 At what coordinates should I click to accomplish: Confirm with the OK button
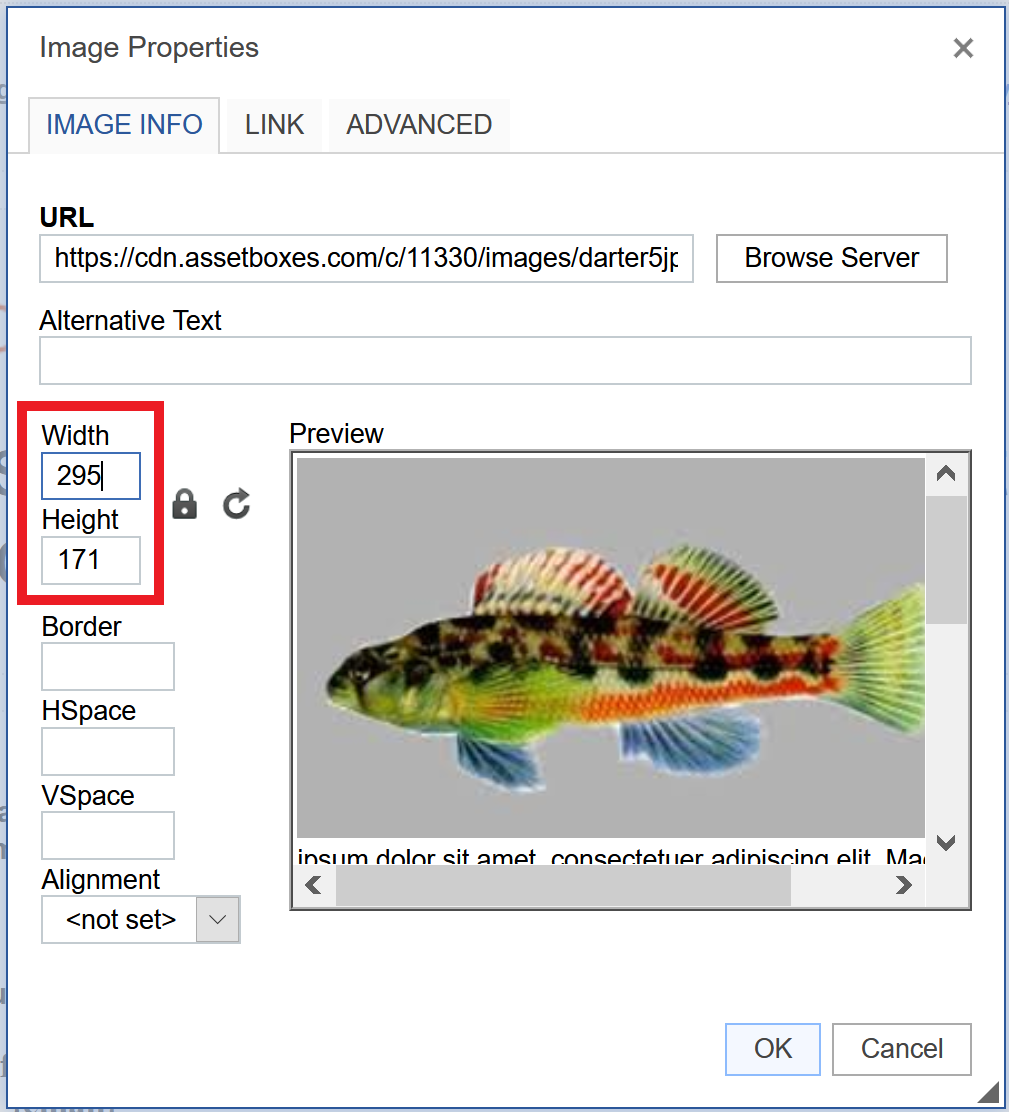(773, 1049)
